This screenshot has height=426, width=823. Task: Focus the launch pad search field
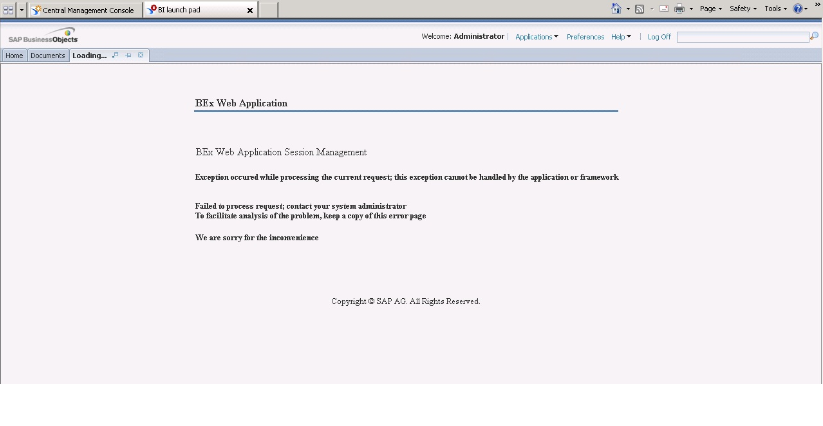[x=743, y=37]
